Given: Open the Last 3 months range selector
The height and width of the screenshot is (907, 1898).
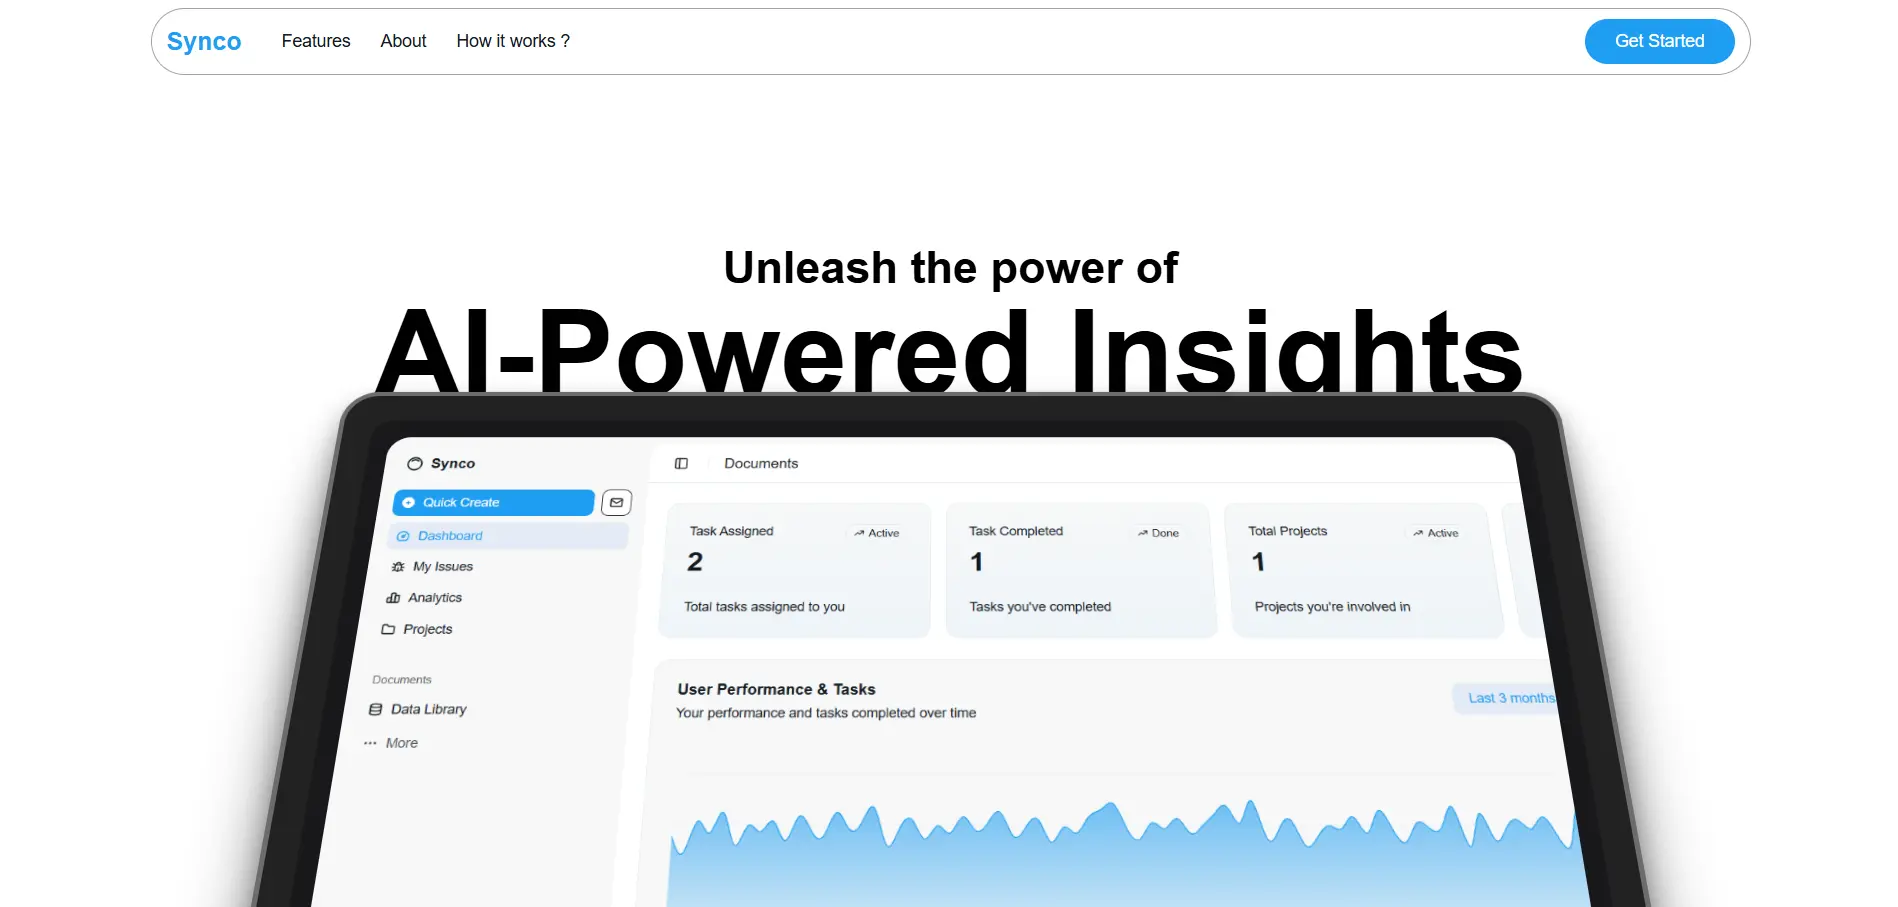Looking at the screenshot, I should (1506, 698).
